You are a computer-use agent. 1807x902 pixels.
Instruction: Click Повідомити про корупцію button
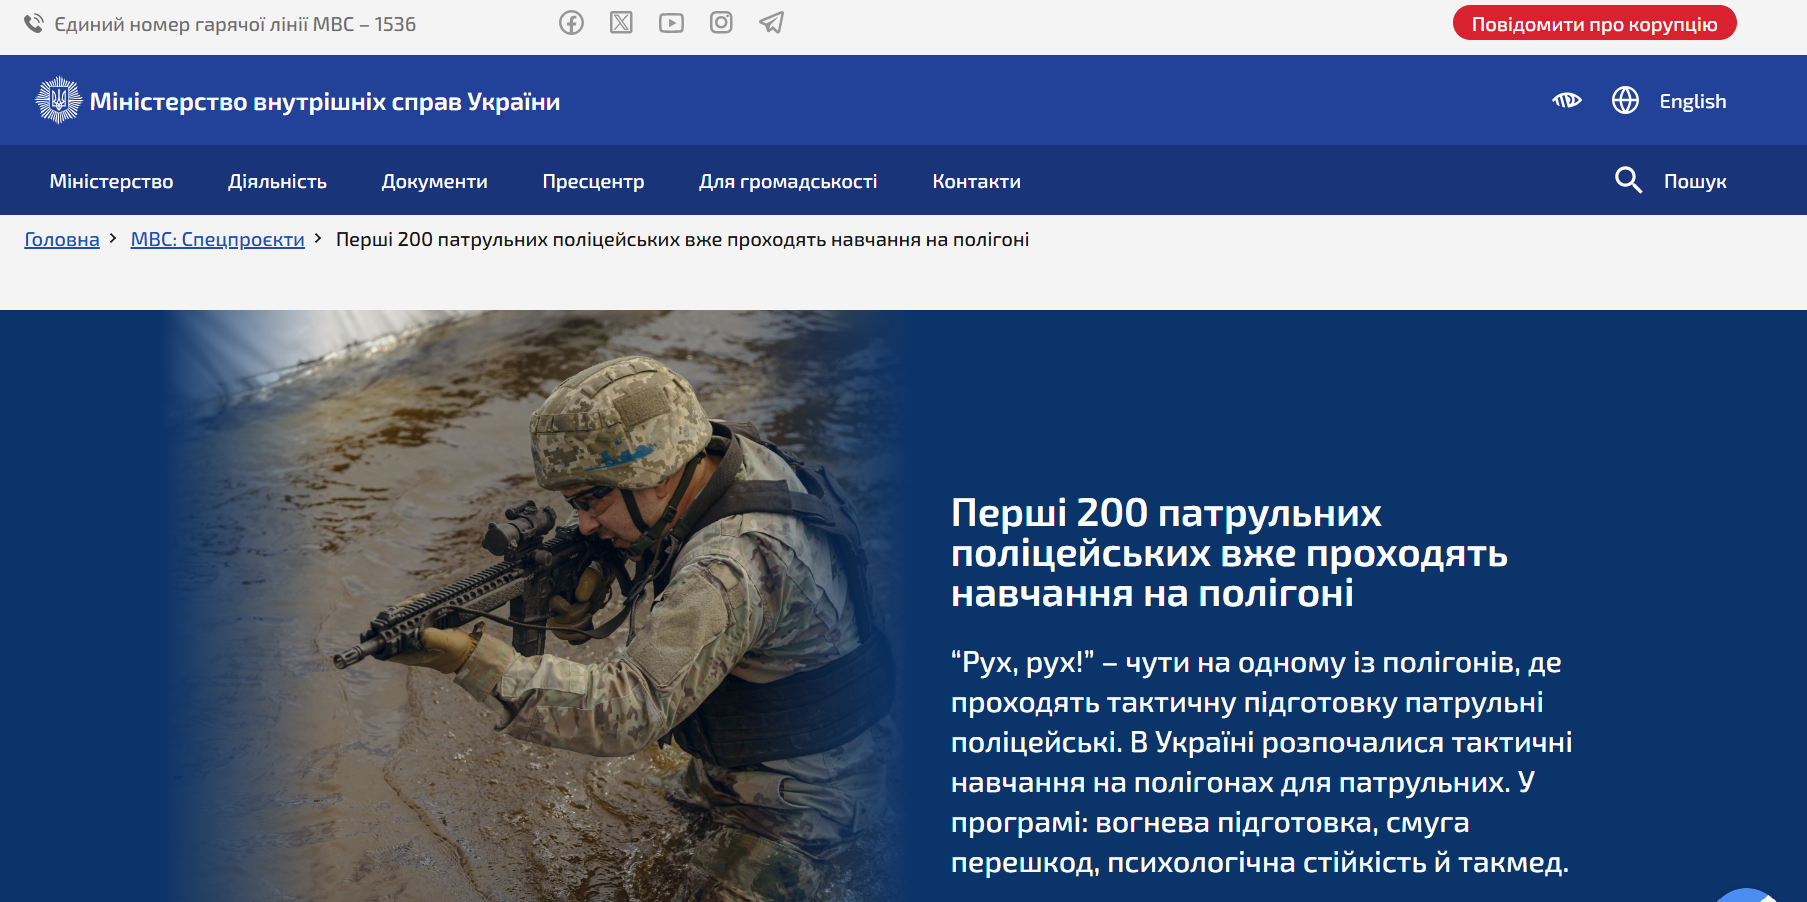[1594, 23]
